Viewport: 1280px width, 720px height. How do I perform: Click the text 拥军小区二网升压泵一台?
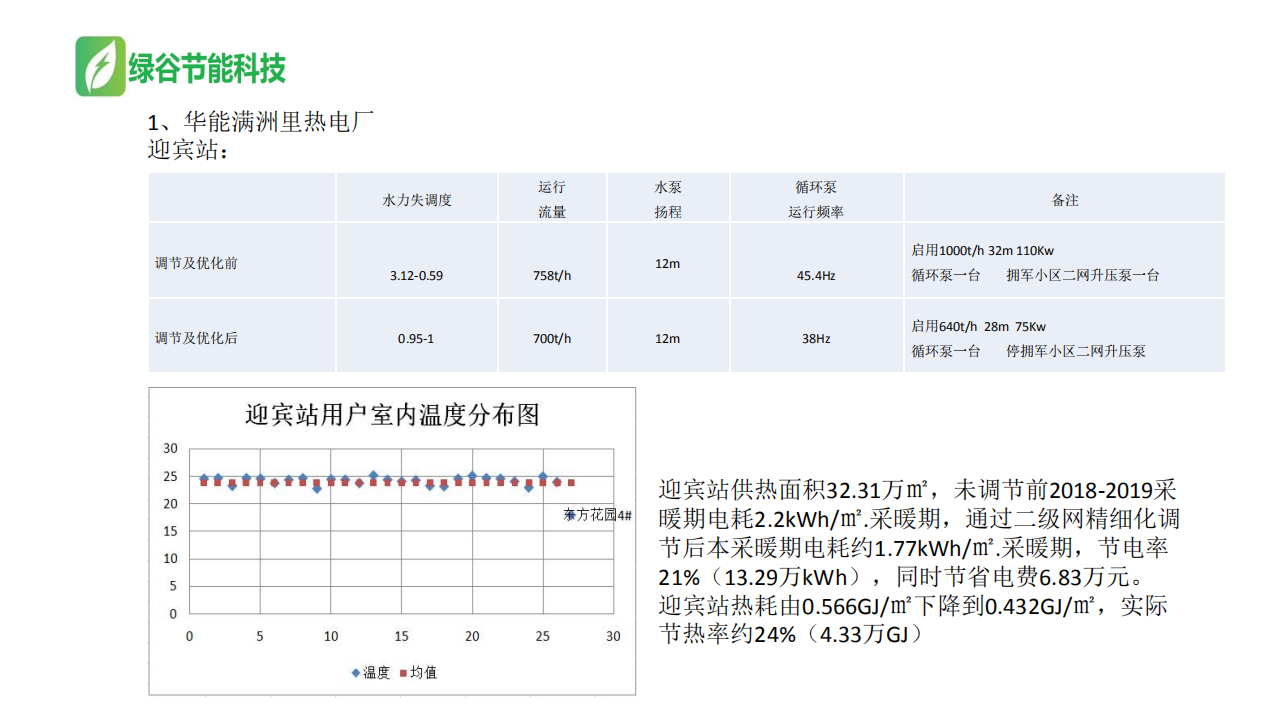(1083, 275)
